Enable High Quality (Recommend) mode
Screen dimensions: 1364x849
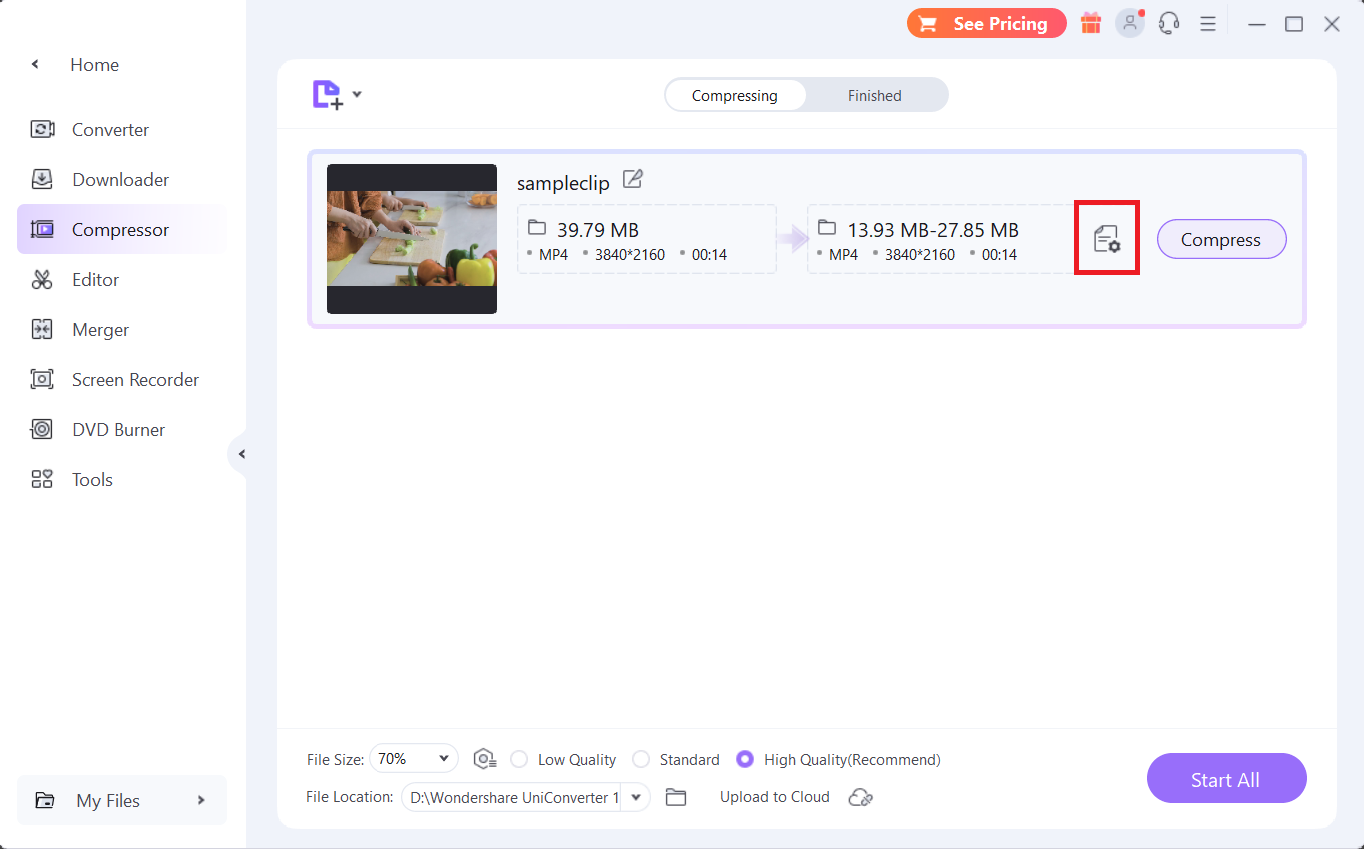744,759
